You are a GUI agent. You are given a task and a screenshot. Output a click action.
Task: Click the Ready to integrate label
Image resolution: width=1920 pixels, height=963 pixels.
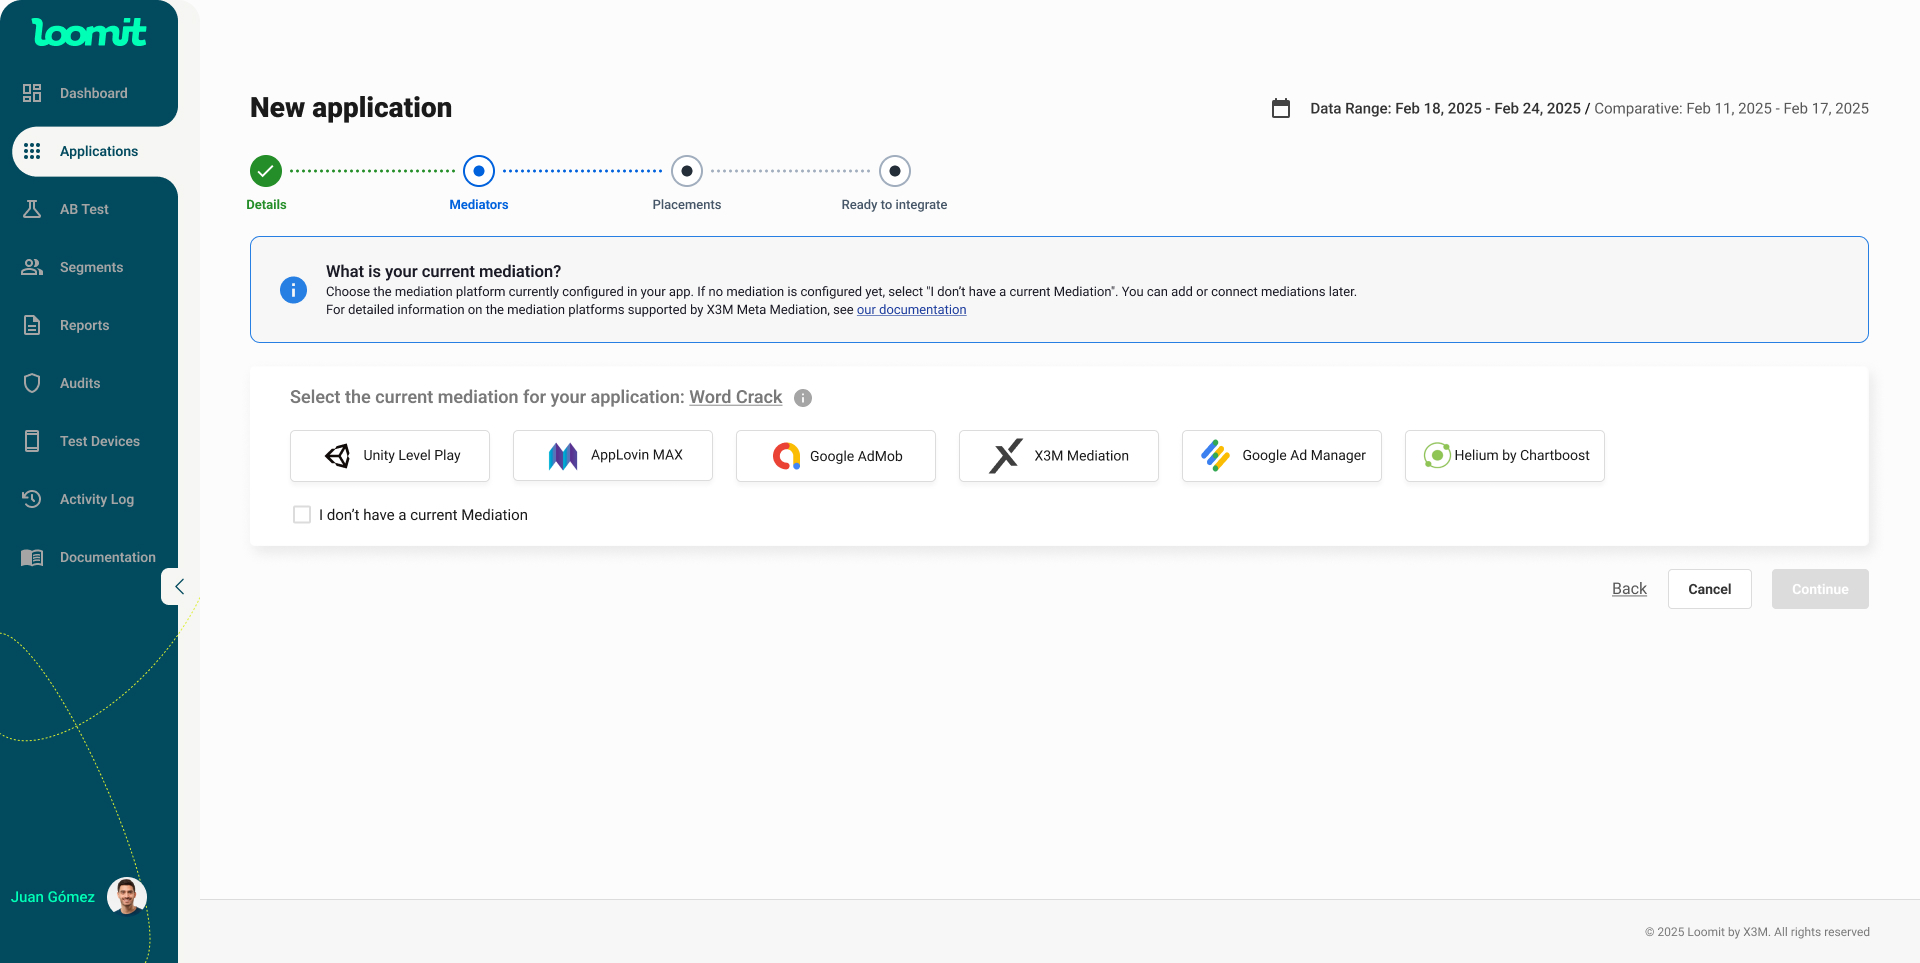(894, 205)
